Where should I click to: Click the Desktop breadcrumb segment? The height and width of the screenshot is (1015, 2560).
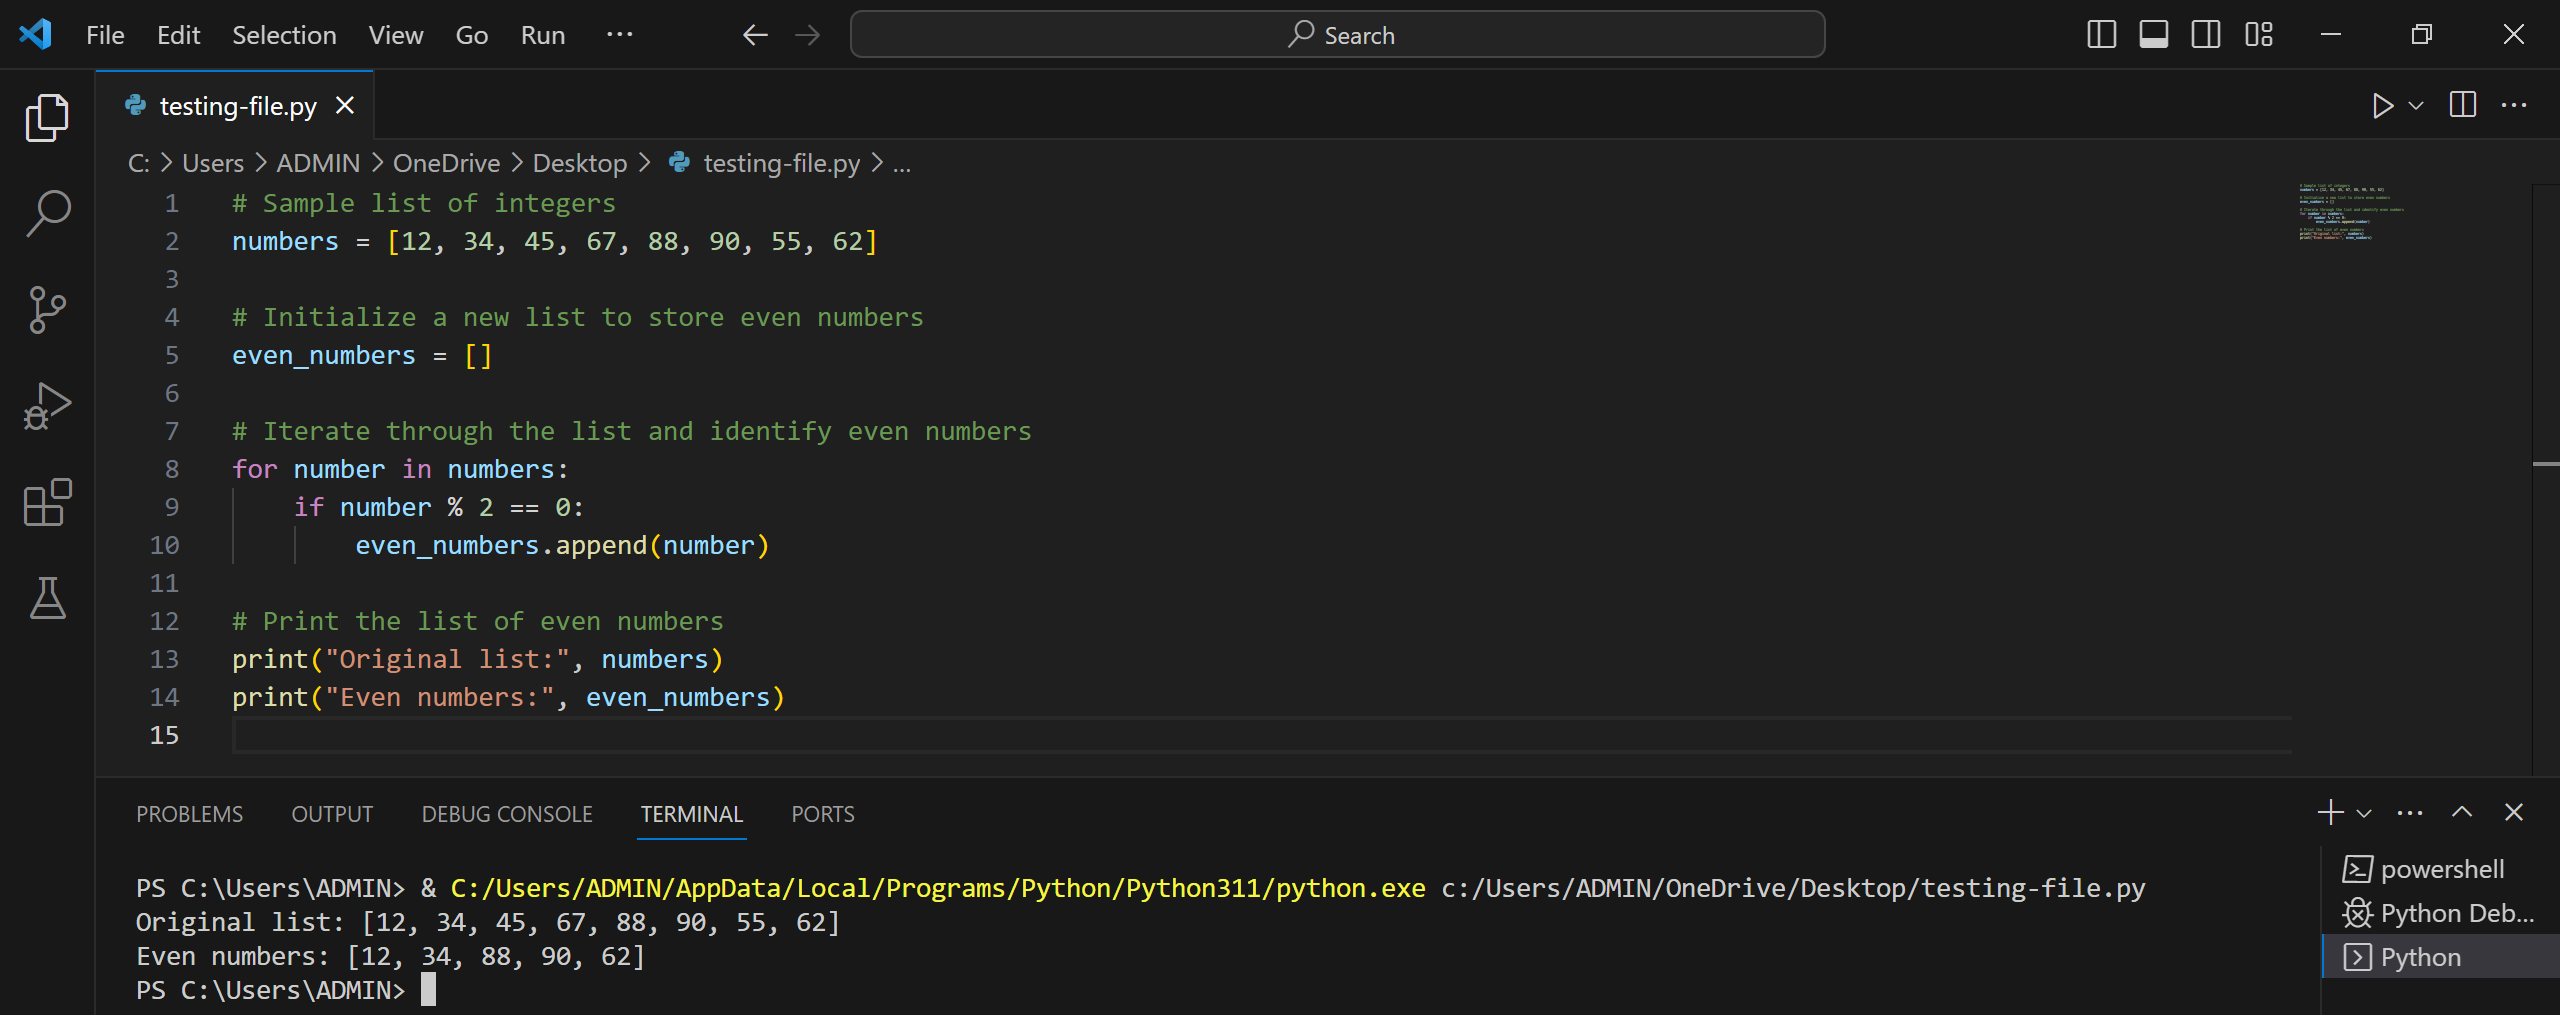580,163
